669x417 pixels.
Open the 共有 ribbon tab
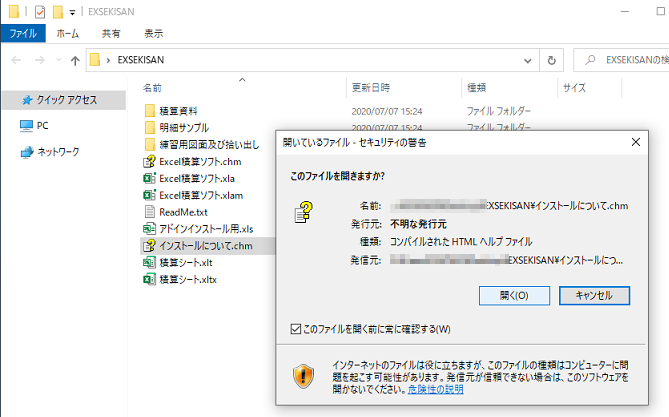(x=111, y=33)
